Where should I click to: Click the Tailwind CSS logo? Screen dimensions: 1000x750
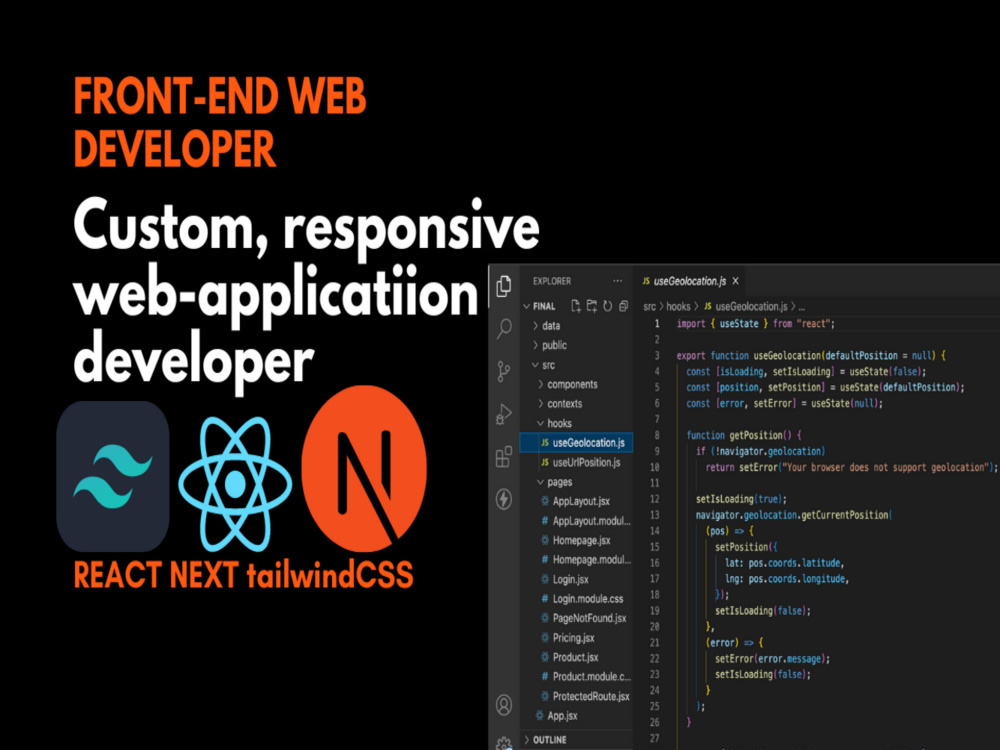pyautogui.click(x=113, y=476)
